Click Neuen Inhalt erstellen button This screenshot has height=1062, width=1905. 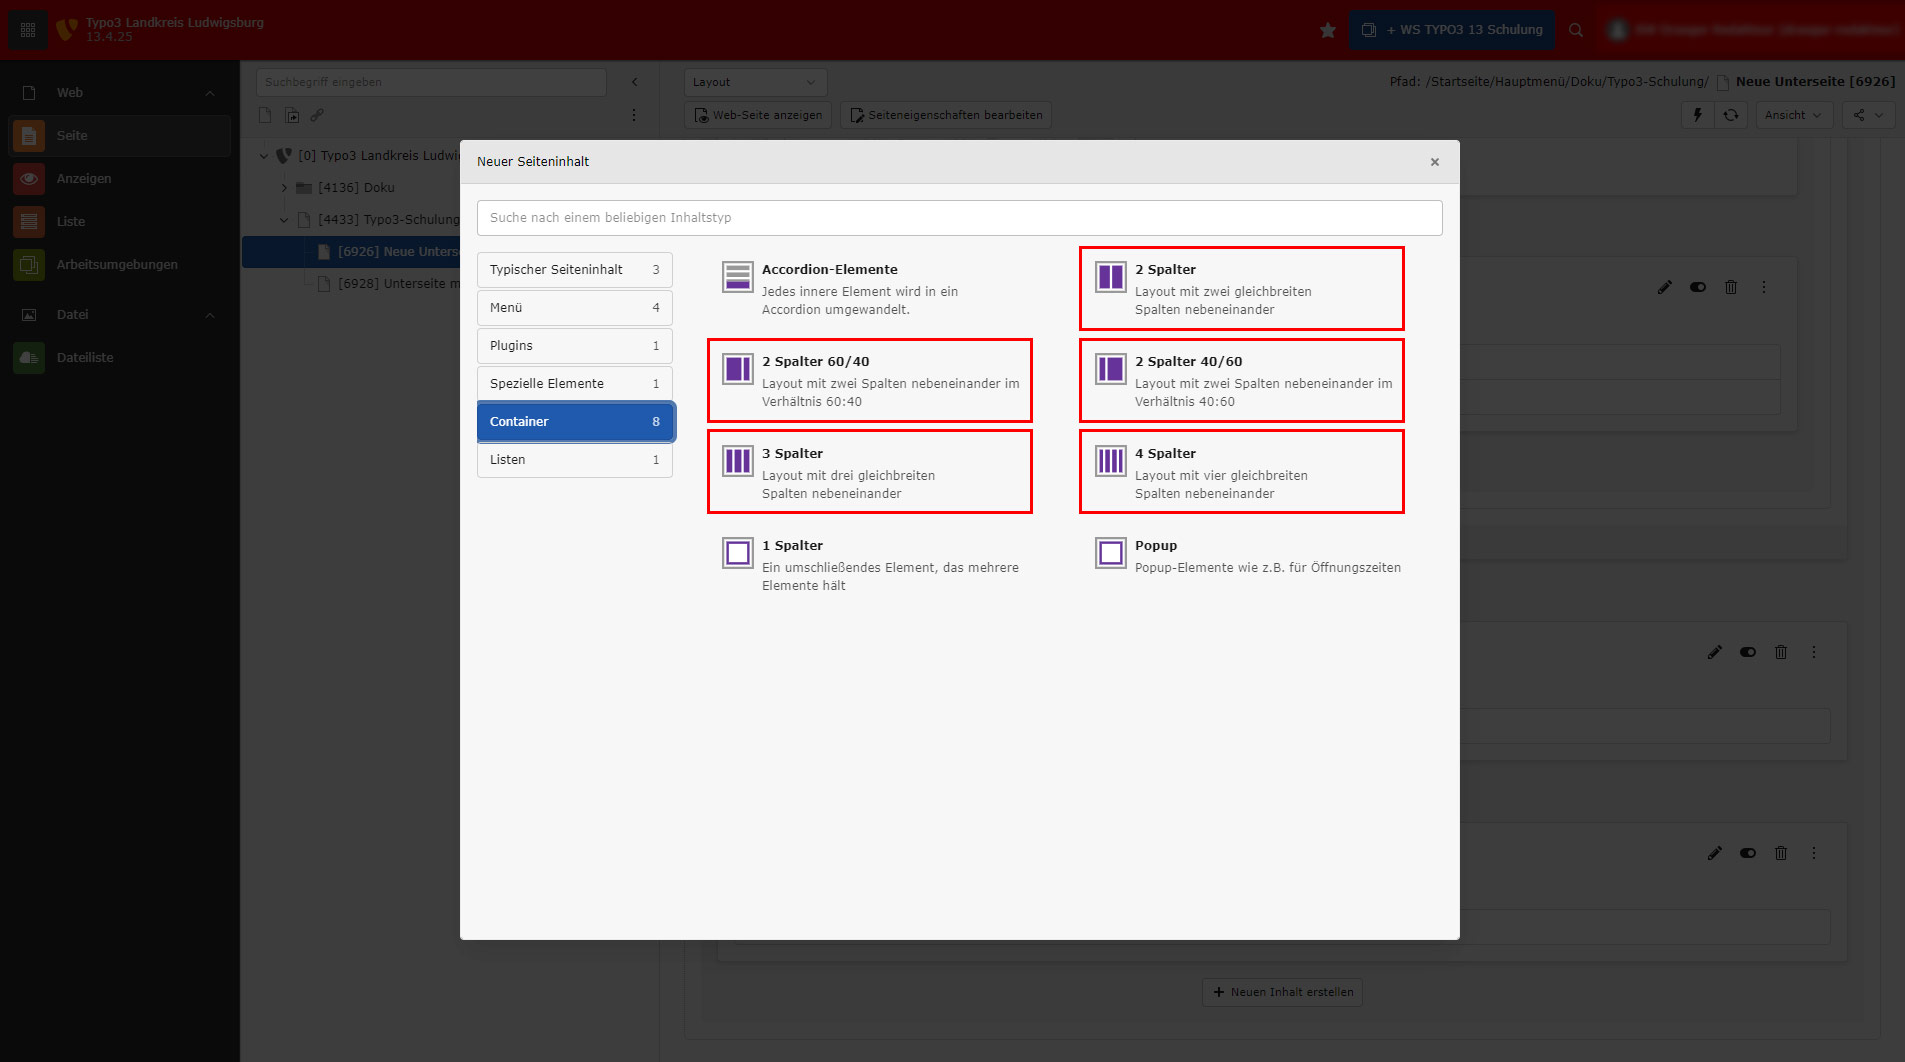[1282, 992]
